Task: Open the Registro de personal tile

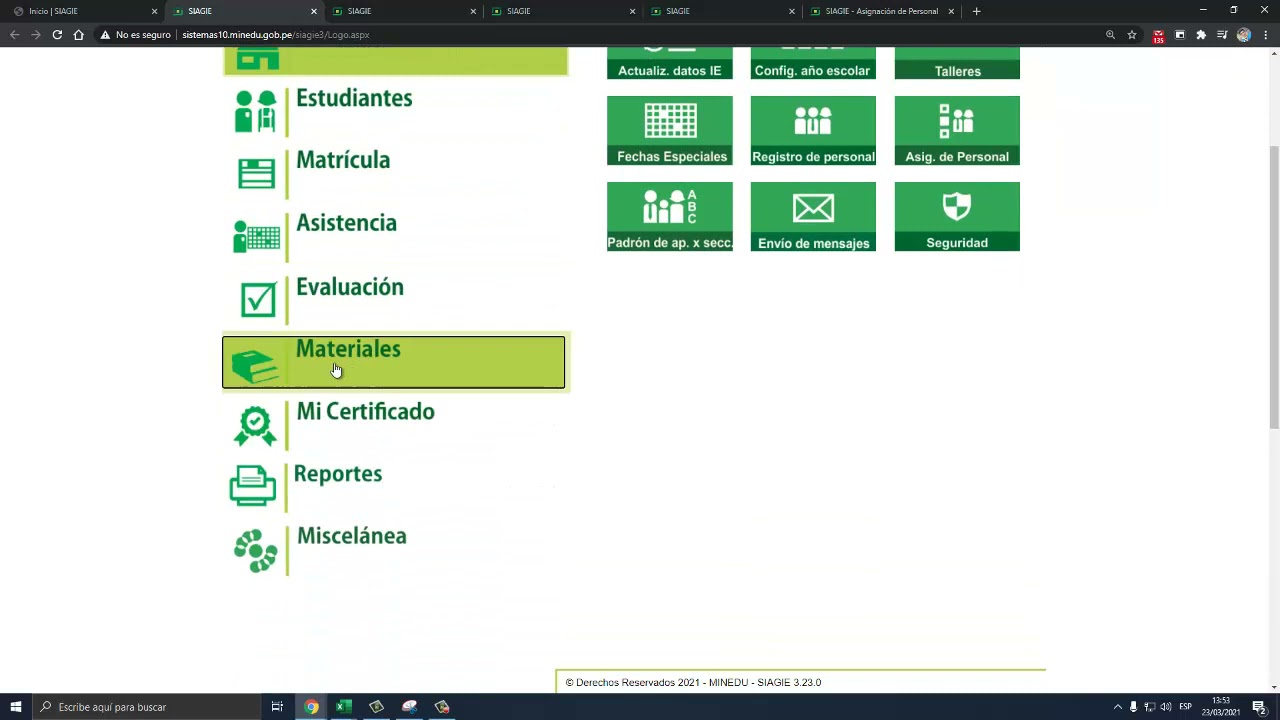Action: point(813,131)
